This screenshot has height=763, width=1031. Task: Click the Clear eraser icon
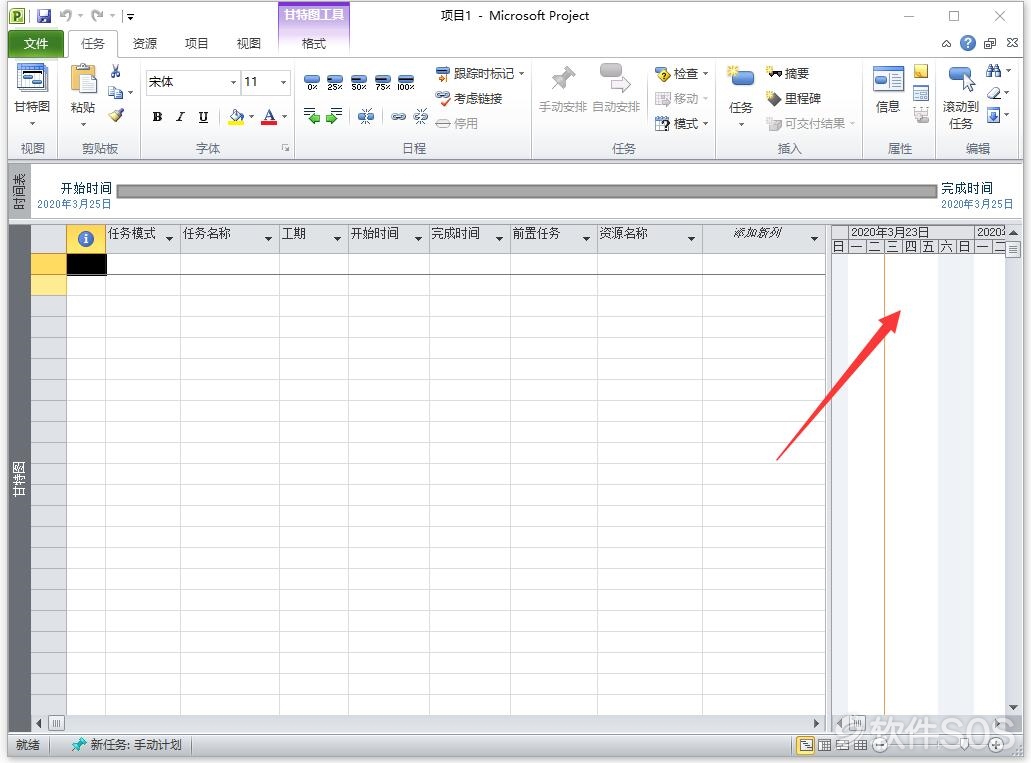994,93
